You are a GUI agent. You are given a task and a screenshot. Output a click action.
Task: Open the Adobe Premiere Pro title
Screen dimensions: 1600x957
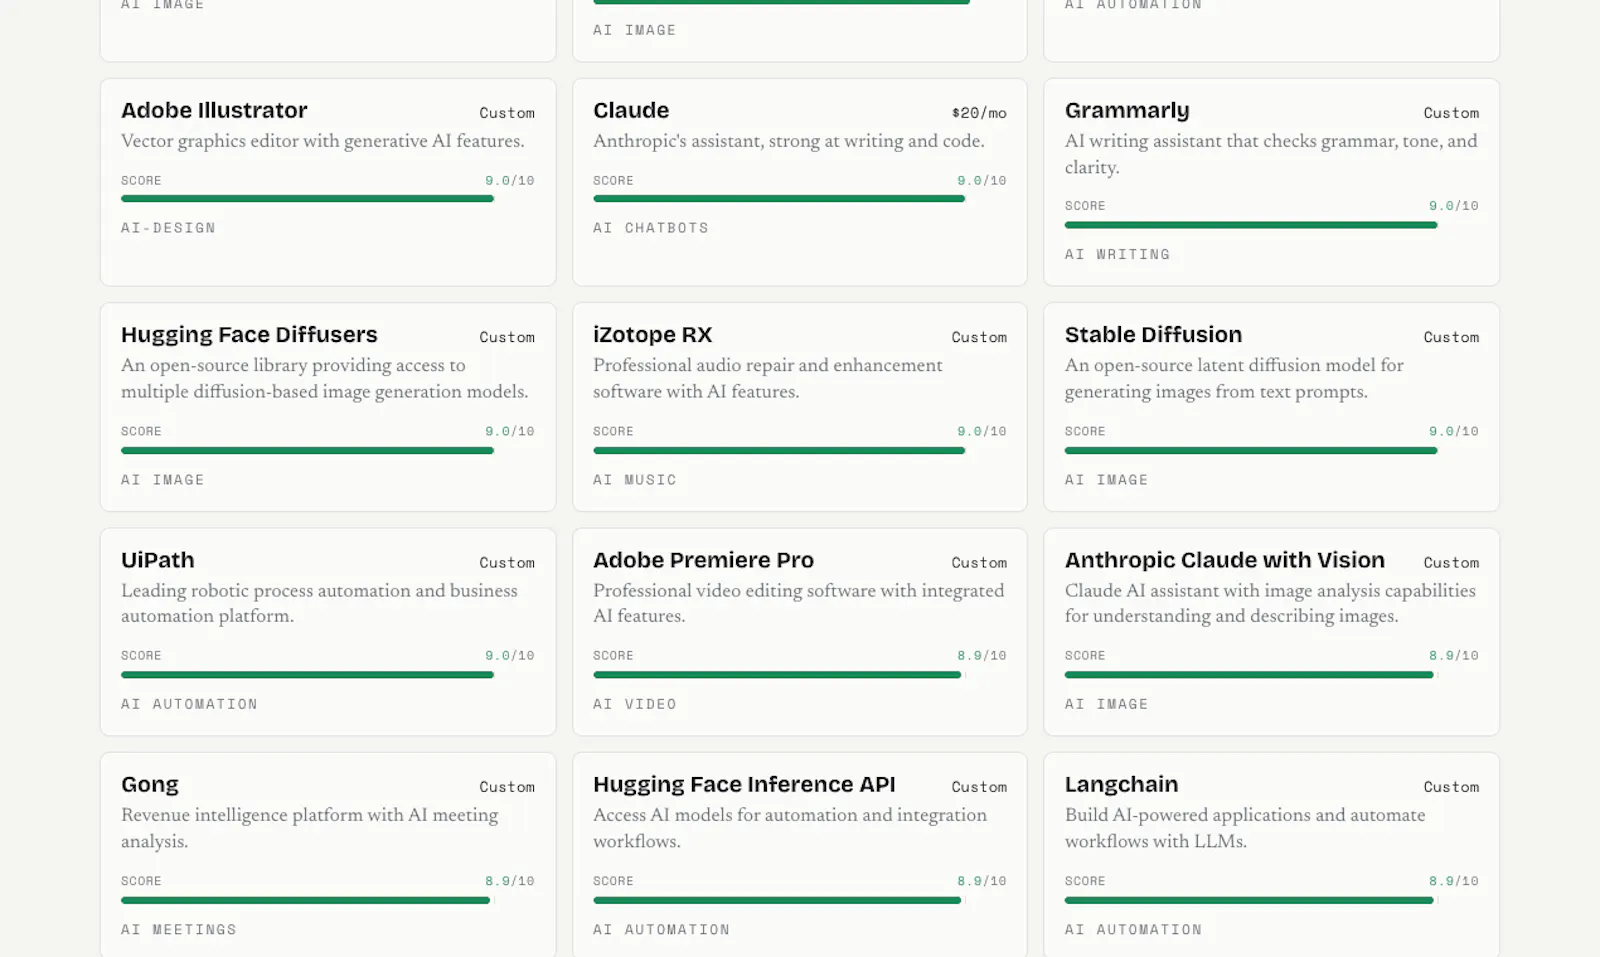703,560
